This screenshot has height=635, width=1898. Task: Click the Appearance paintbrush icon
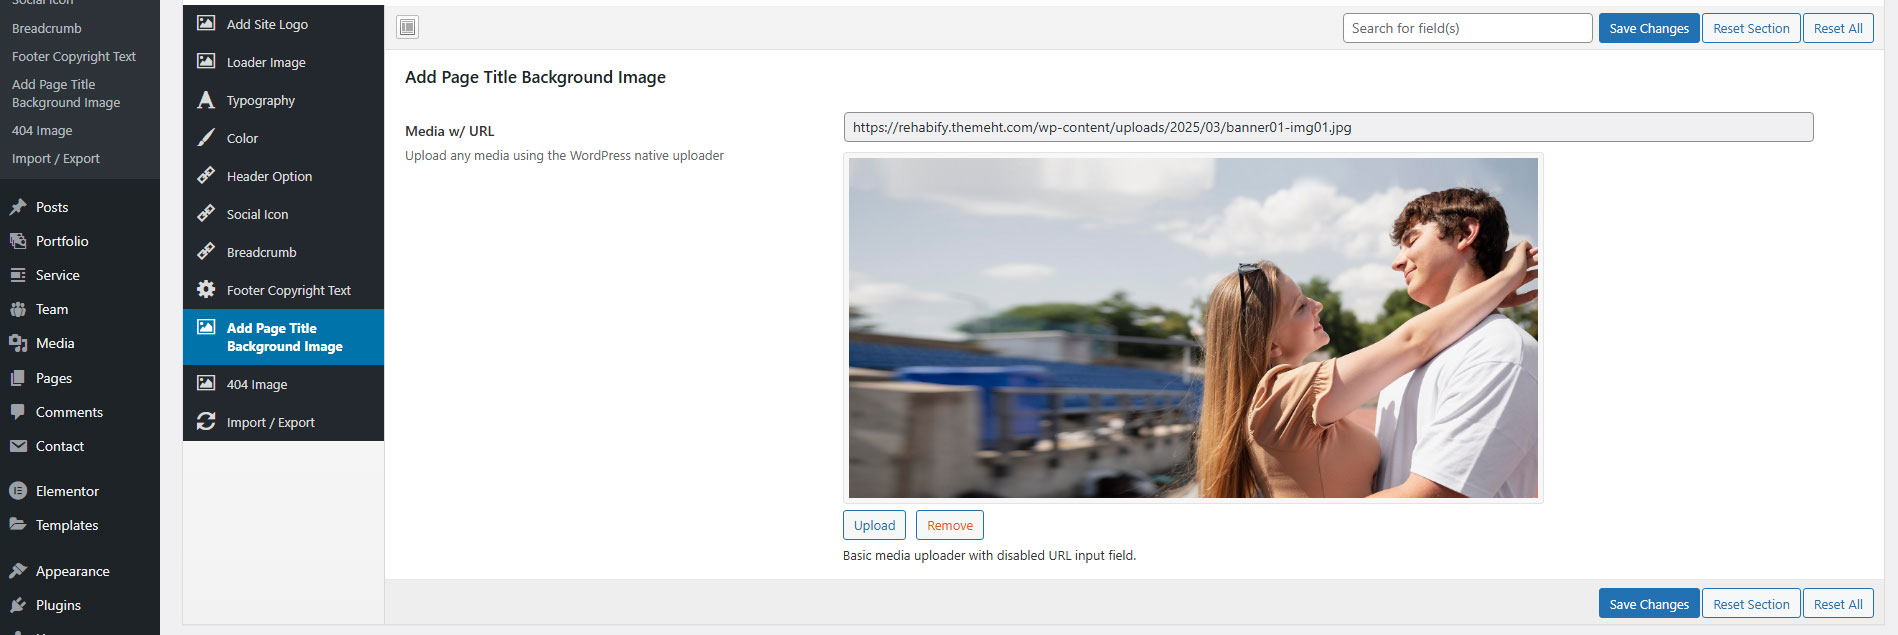tap(18, 571)
